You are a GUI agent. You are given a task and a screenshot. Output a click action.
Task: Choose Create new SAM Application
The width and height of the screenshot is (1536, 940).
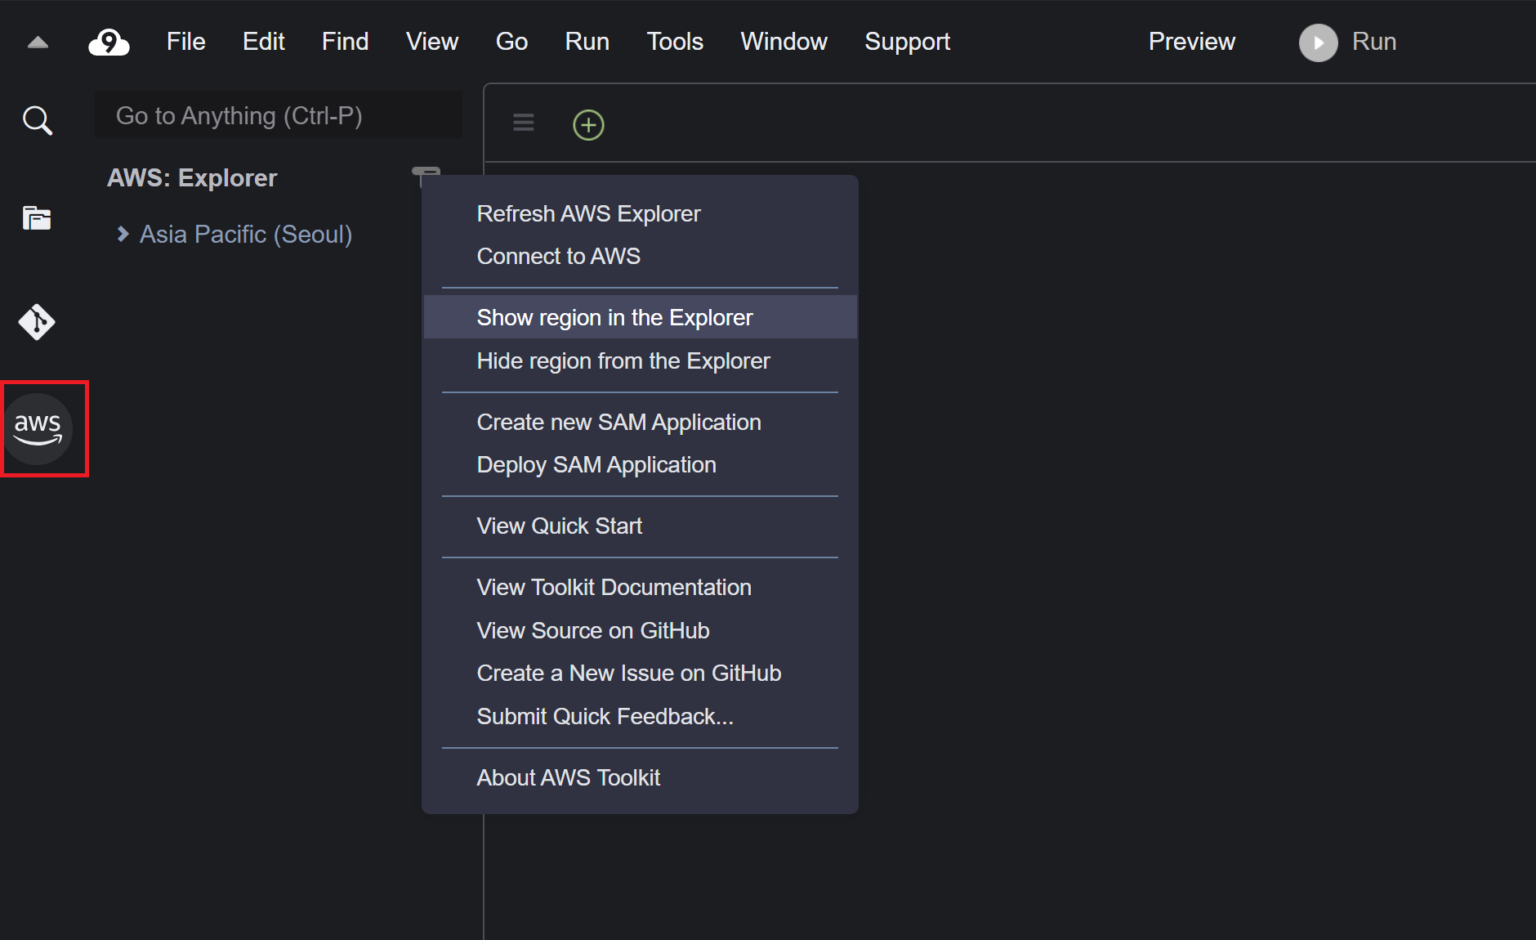618,422
